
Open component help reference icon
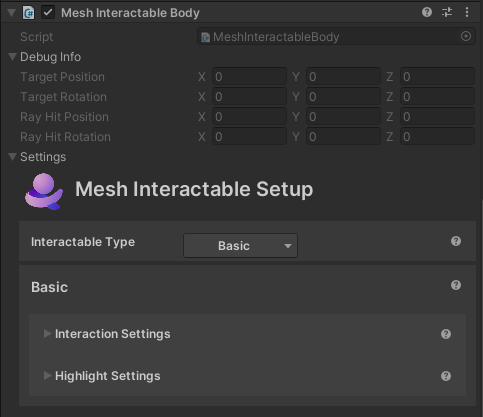pos(427,12)
